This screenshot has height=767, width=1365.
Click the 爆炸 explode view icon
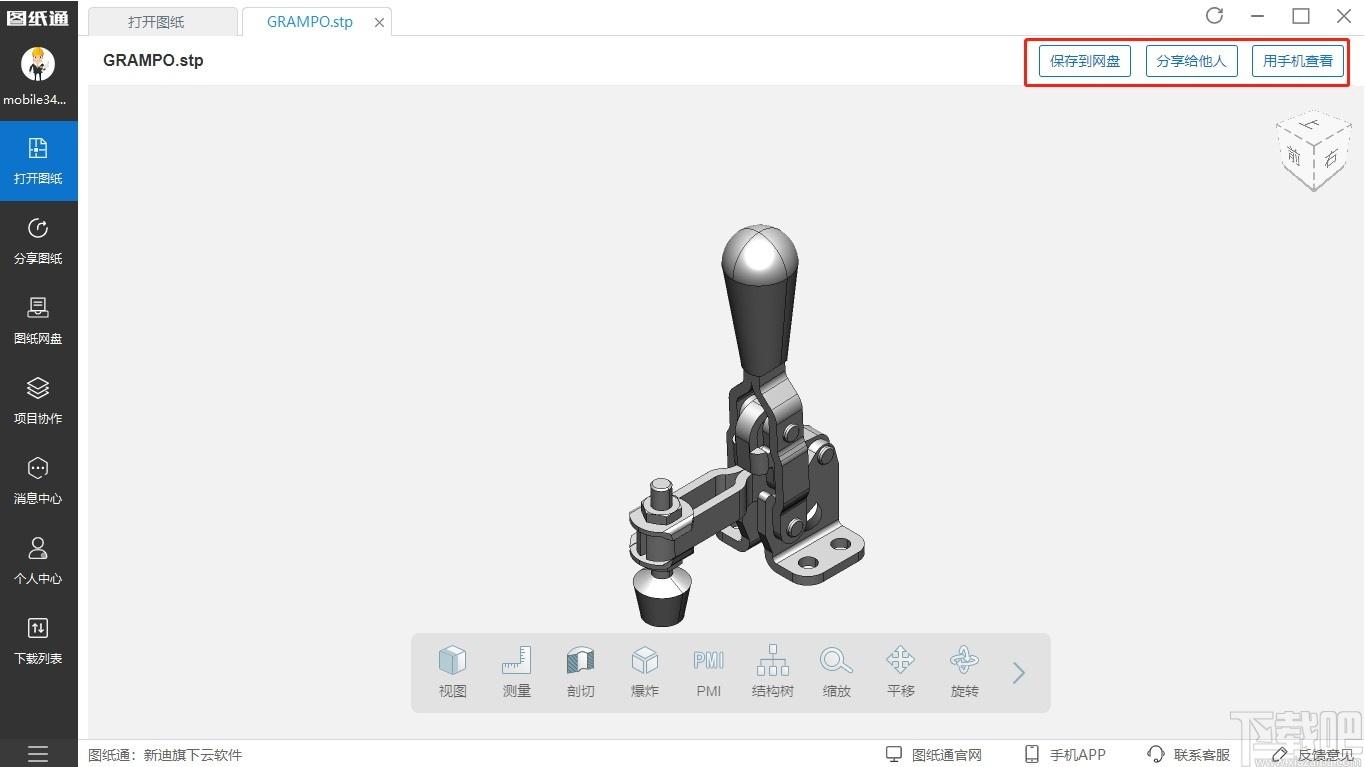645,672
